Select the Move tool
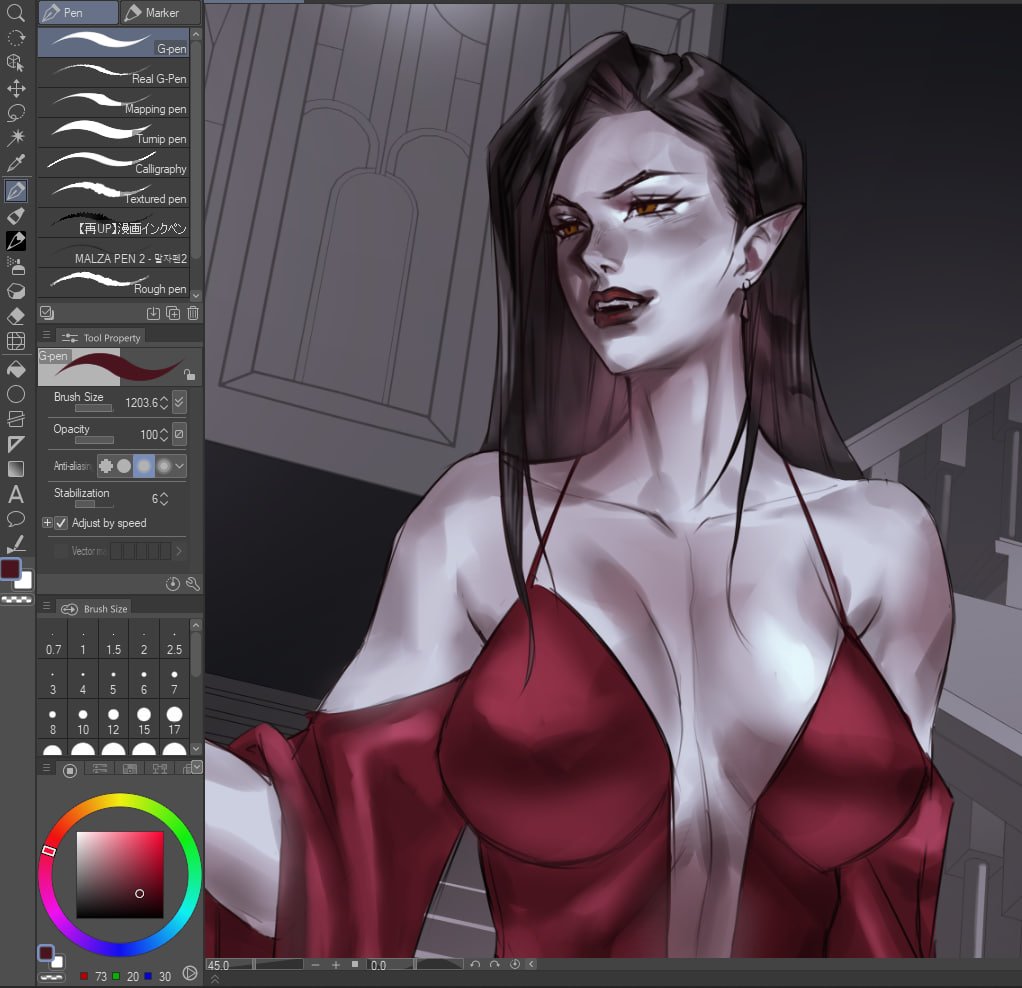This screenshot has height=988, width=1022. (15, 89)
